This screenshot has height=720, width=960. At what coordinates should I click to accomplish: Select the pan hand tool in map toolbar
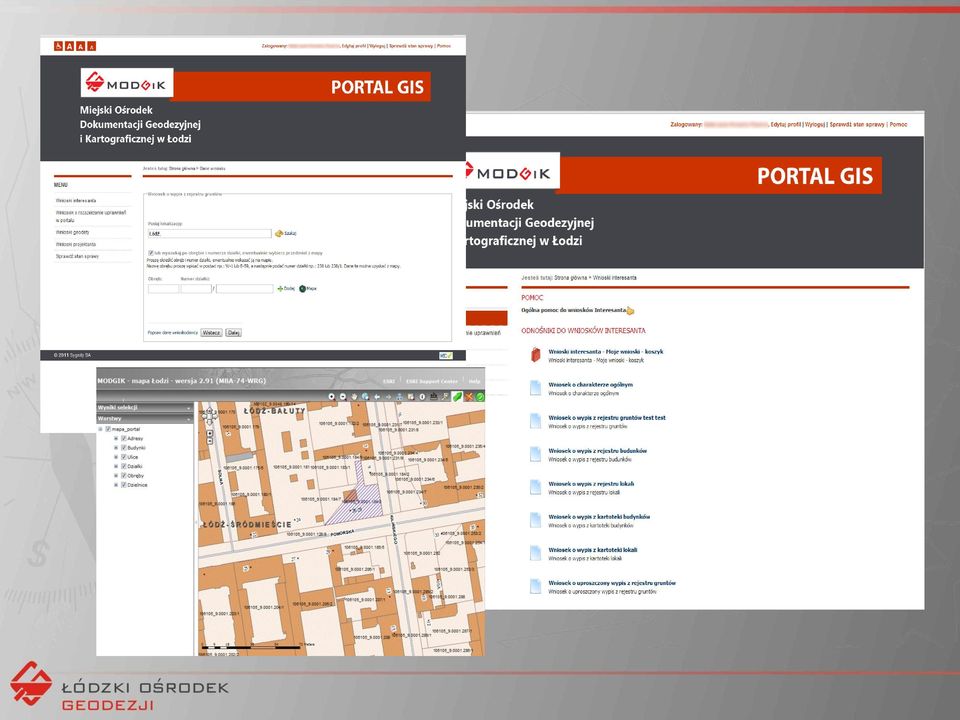coord(354,397)
